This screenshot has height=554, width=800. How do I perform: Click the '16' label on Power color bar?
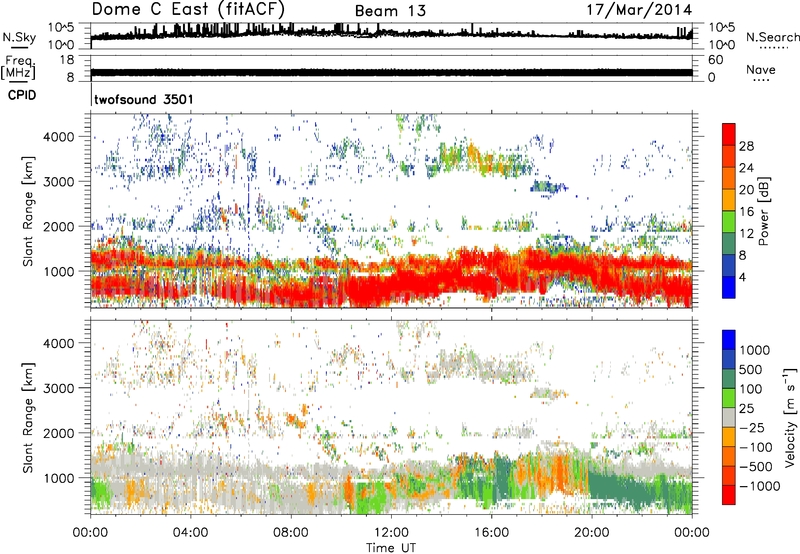tap(746, 212)
